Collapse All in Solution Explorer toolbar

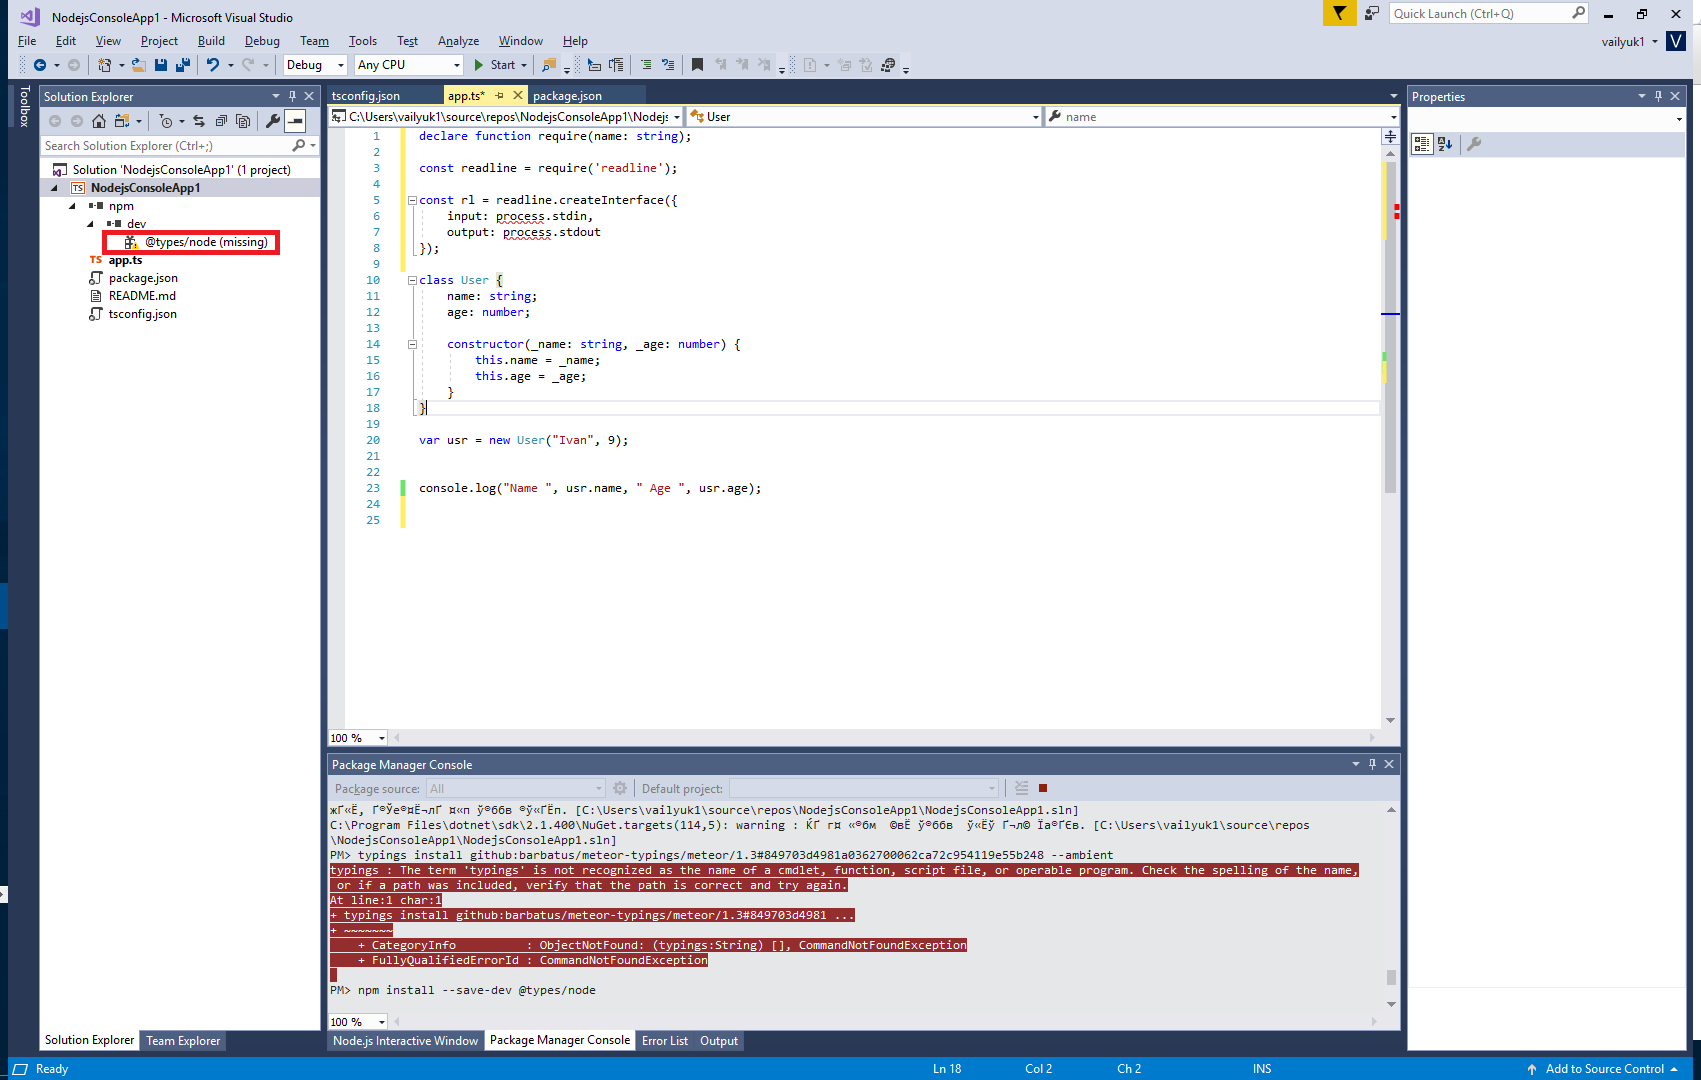221,121
